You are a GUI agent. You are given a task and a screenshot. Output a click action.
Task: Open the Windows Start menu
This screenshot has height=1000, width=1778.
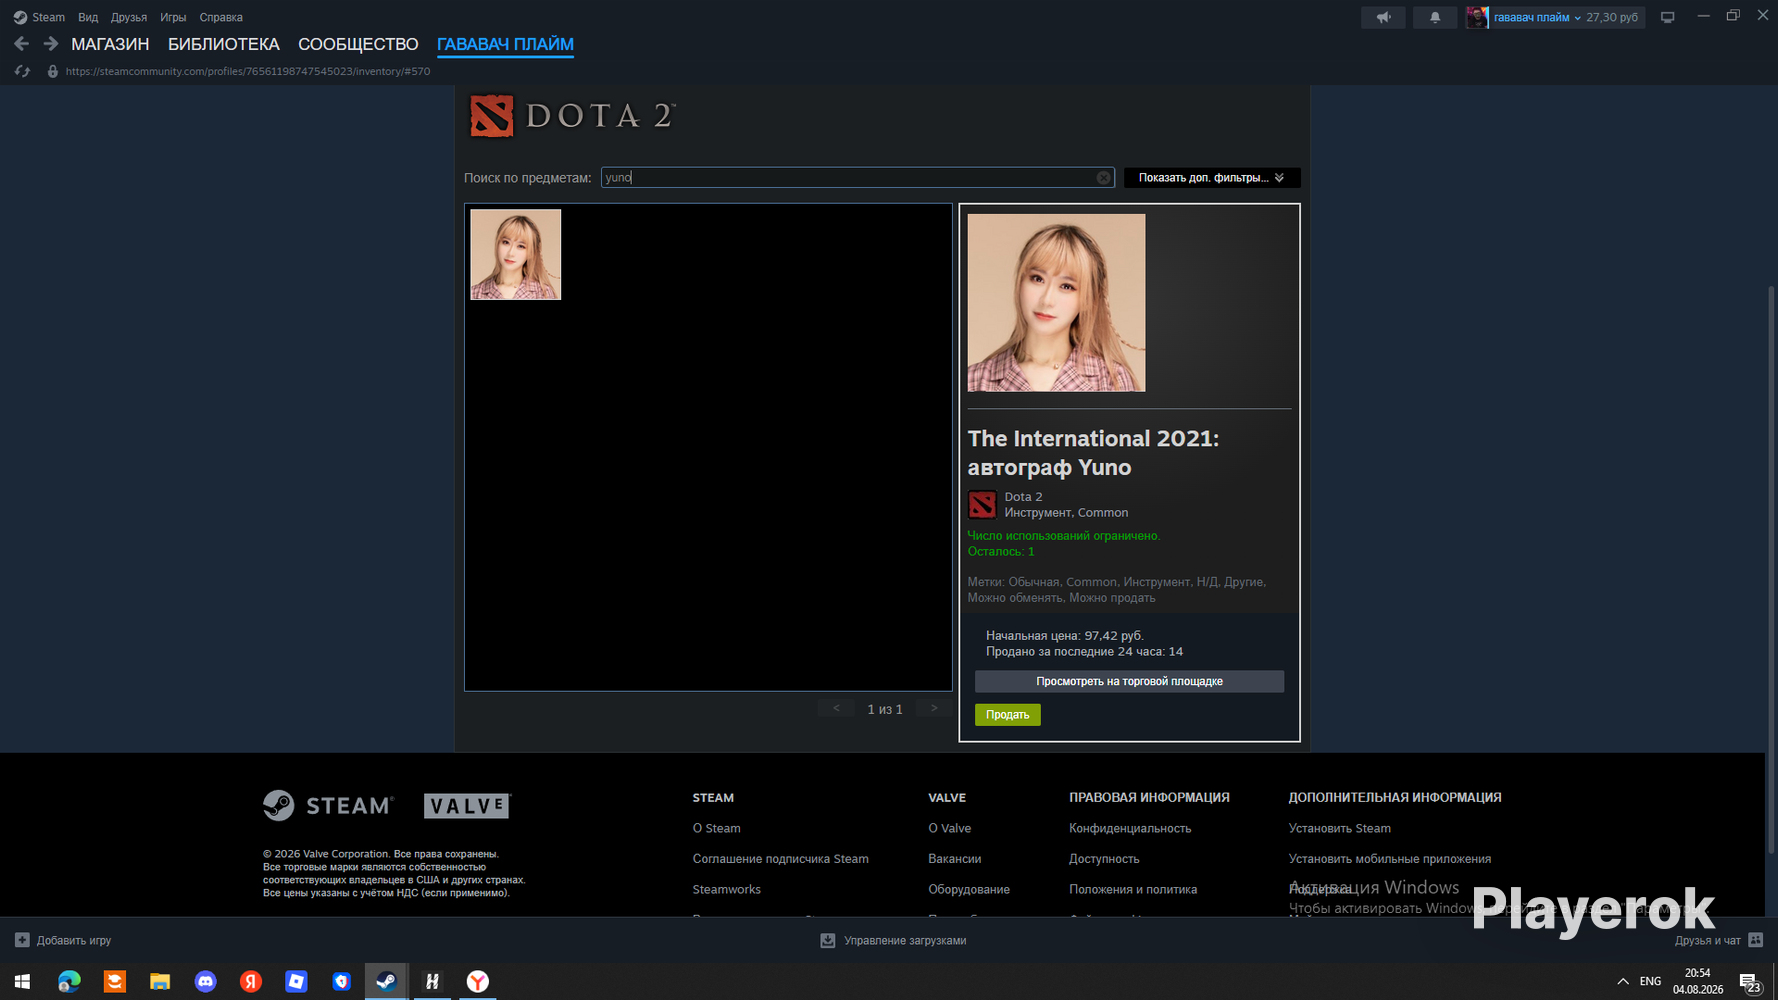pos(22,982)
